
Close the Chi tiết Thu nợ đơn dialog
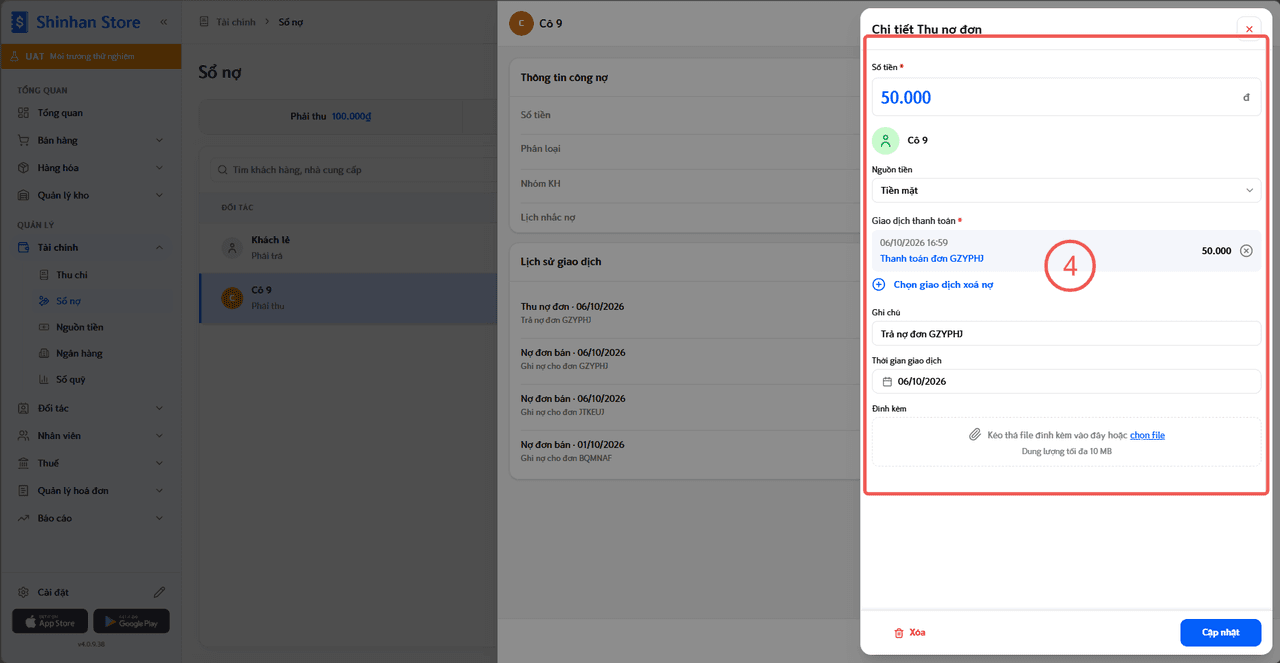click(x=1249, y=29)
